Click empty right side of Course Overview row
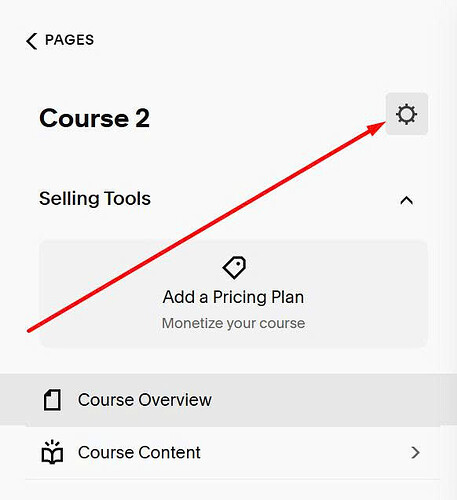 [333, 400]
